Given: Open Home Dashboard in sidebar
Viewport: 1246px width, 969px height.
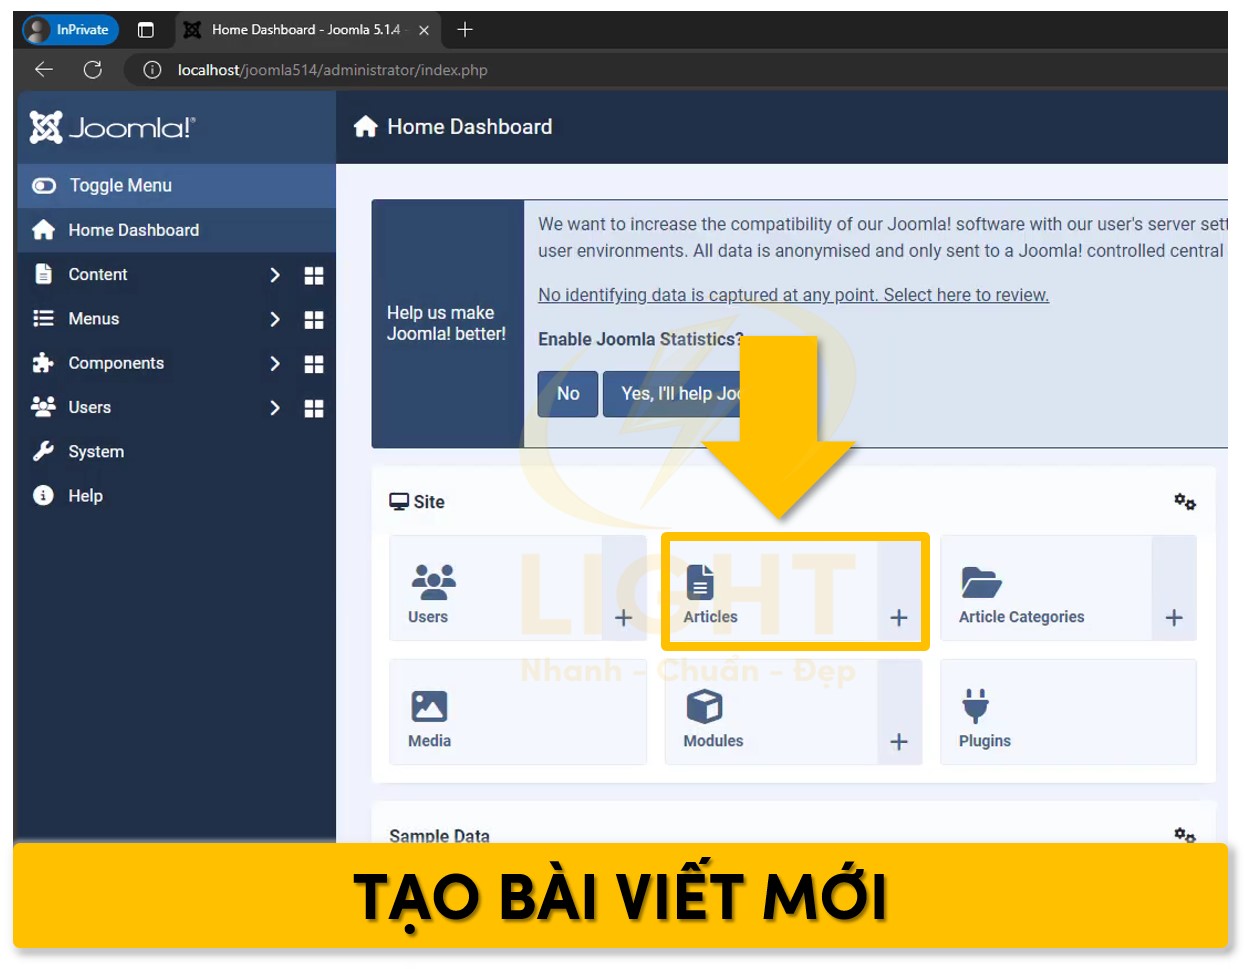Looking at the screenshot, I should [176, 230].
